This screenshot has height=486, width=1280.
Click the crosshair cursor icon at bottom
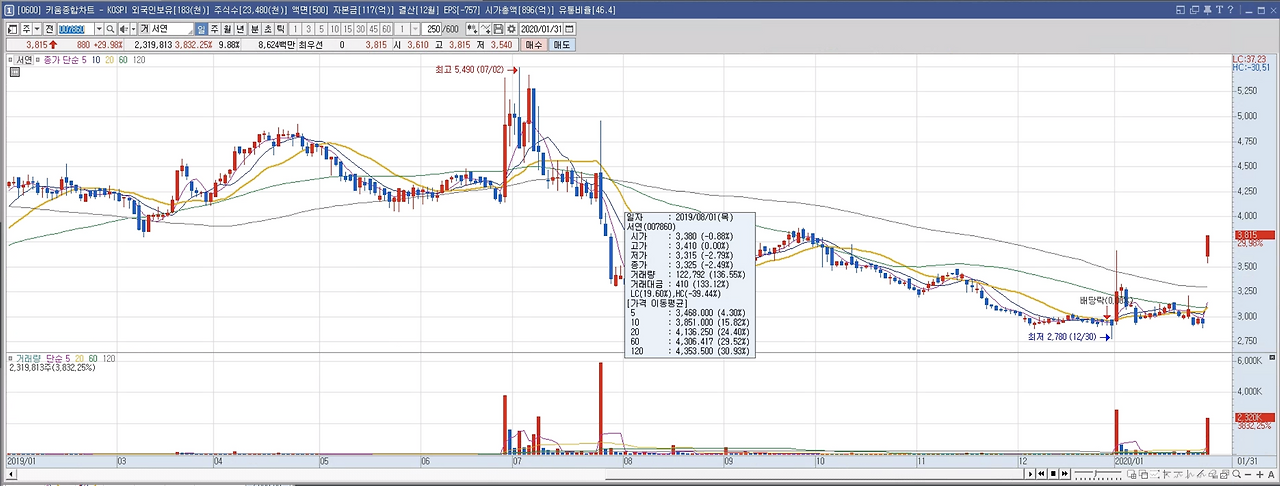click(1166, 474)
